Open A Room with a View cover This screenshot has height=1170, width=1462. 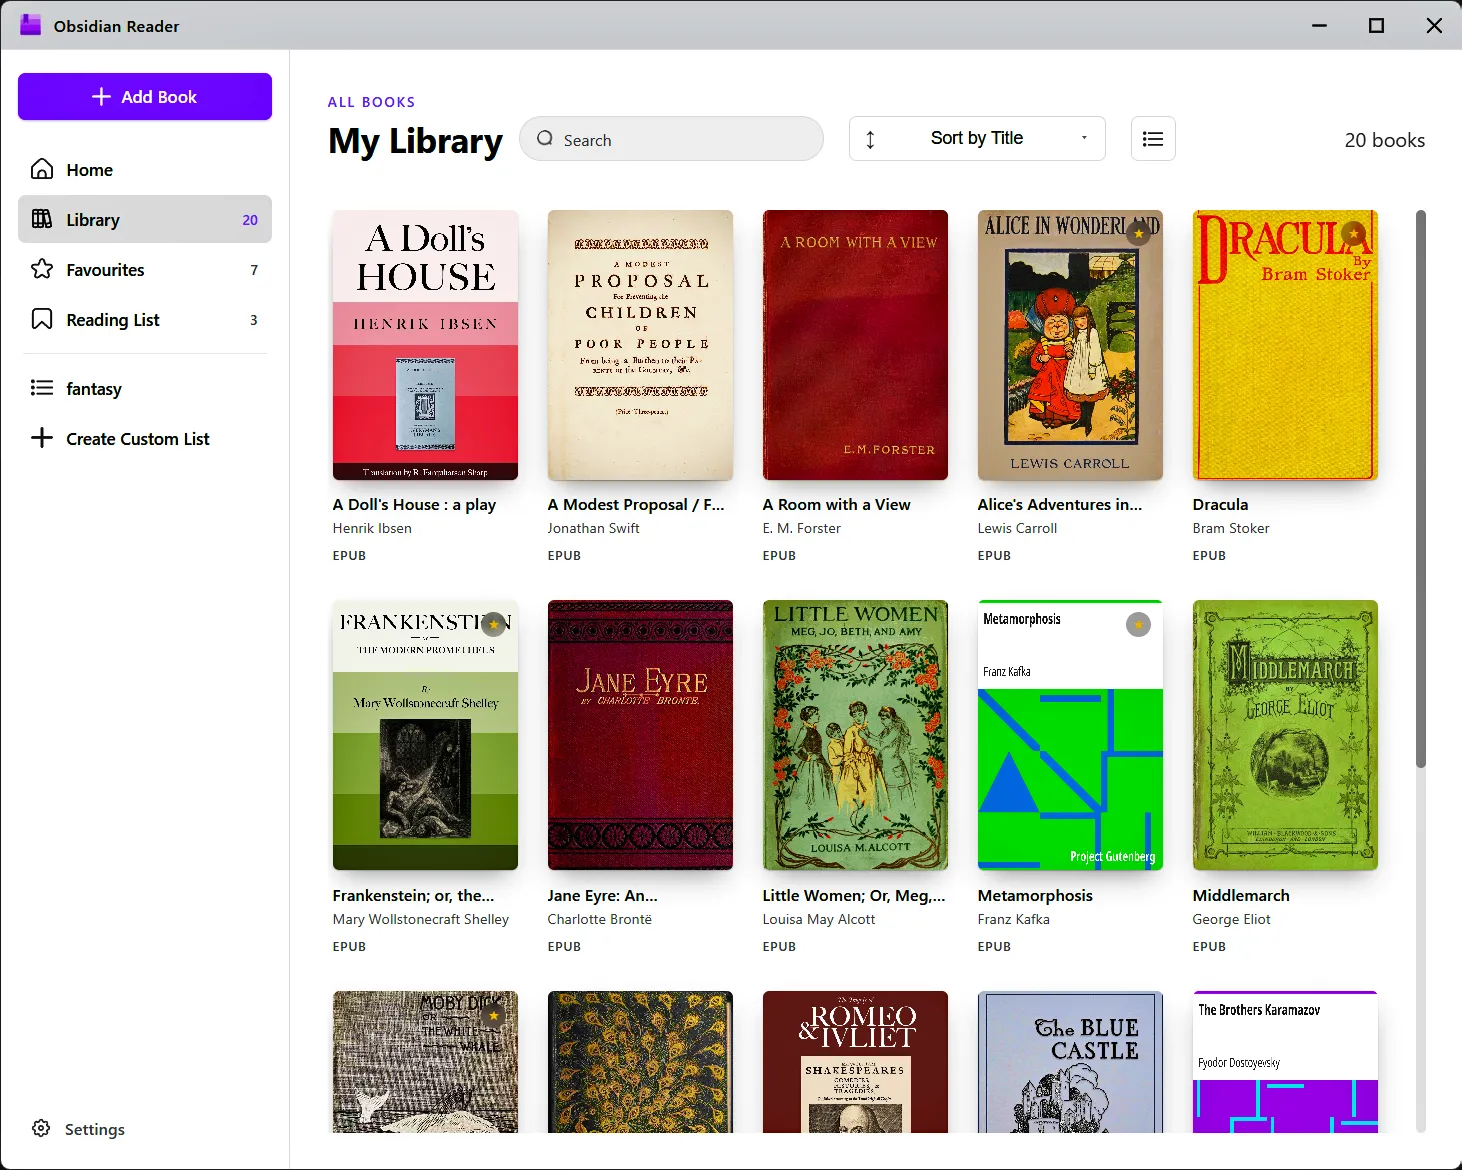click(x=855, y=345)
